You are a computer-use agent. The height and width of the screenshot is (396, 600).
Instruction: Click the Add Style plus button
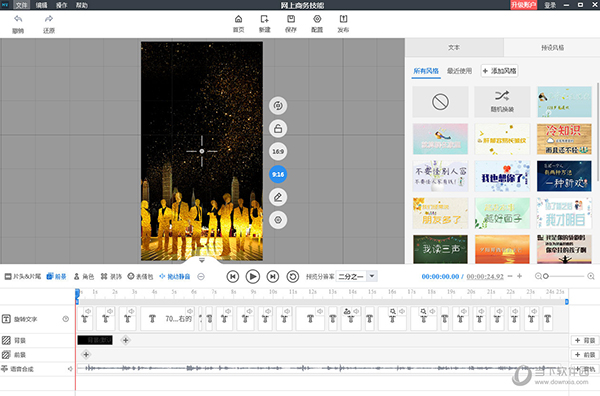pos(499,71)
